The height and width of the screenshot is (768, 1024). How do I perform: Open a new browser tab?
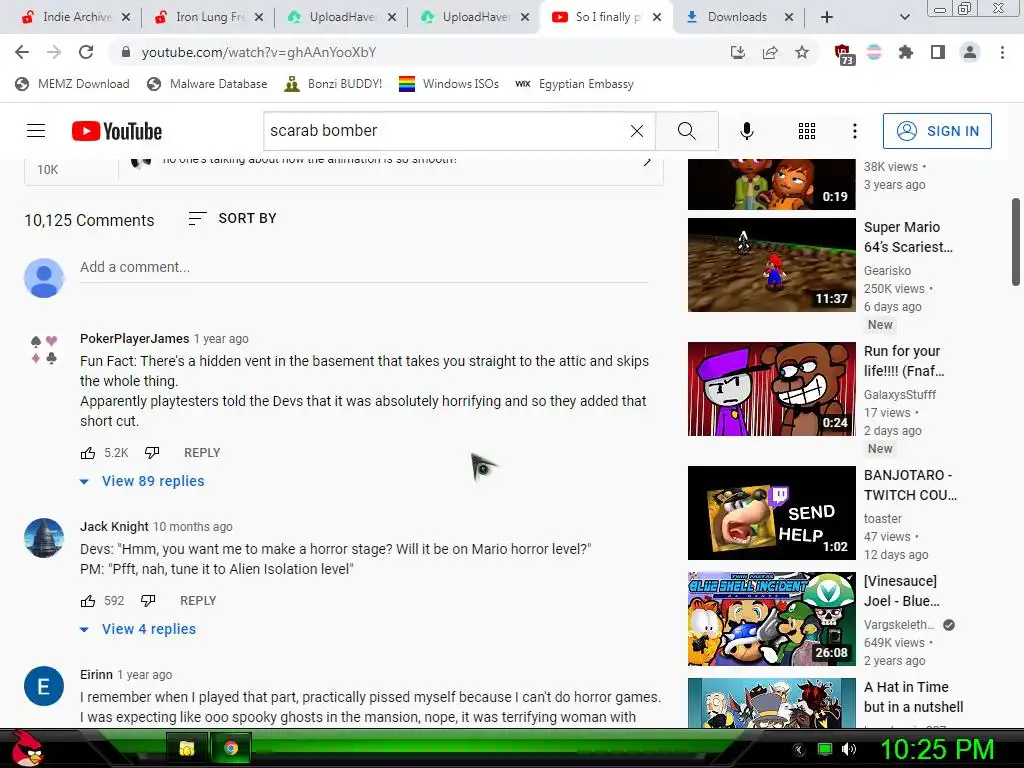pyautogui.click(x=826, y=17)
